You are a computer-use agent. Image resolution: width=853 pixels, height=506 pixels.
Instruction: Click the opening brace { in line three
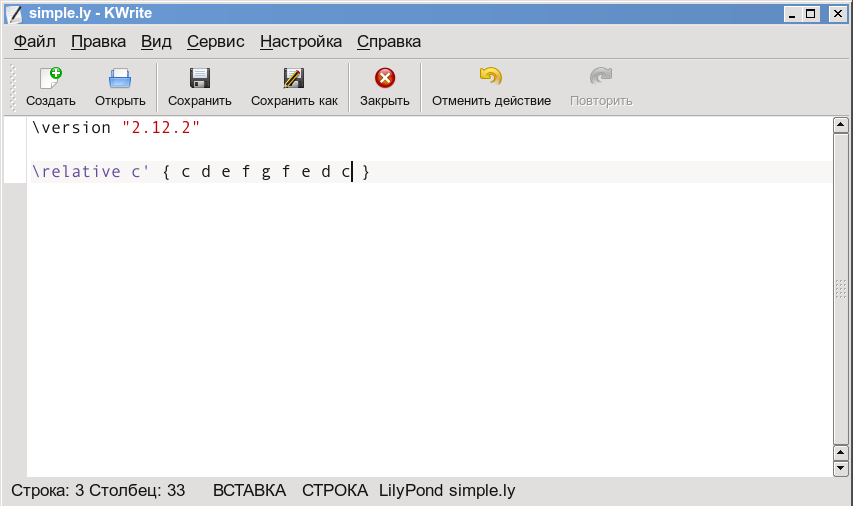click(166, 171)
